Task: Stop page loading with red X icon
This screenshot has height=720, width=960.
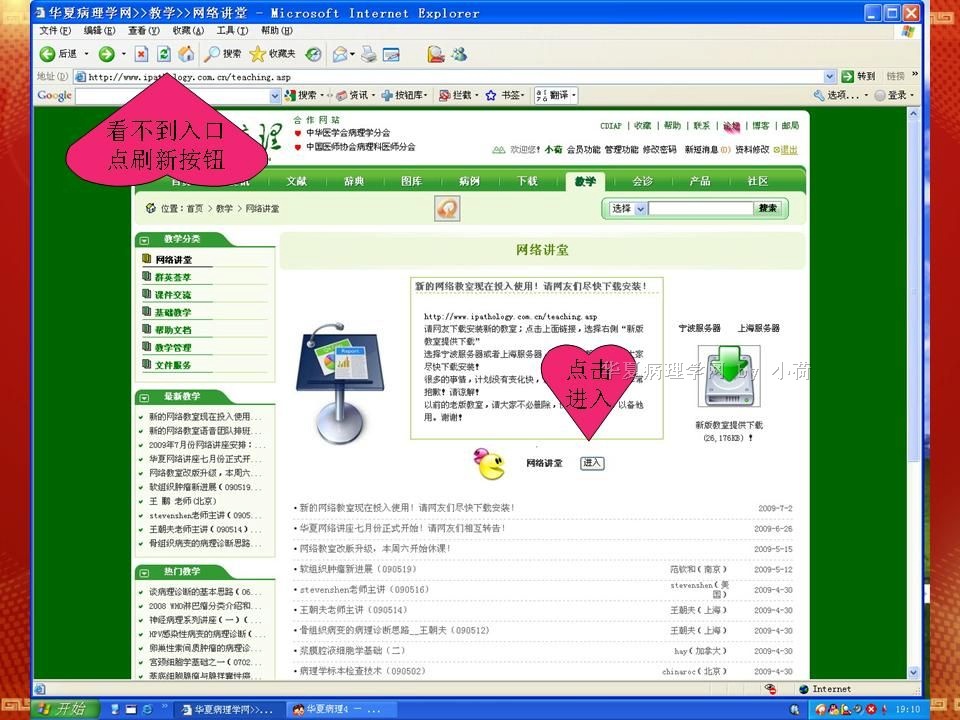Action: point(141,54)
